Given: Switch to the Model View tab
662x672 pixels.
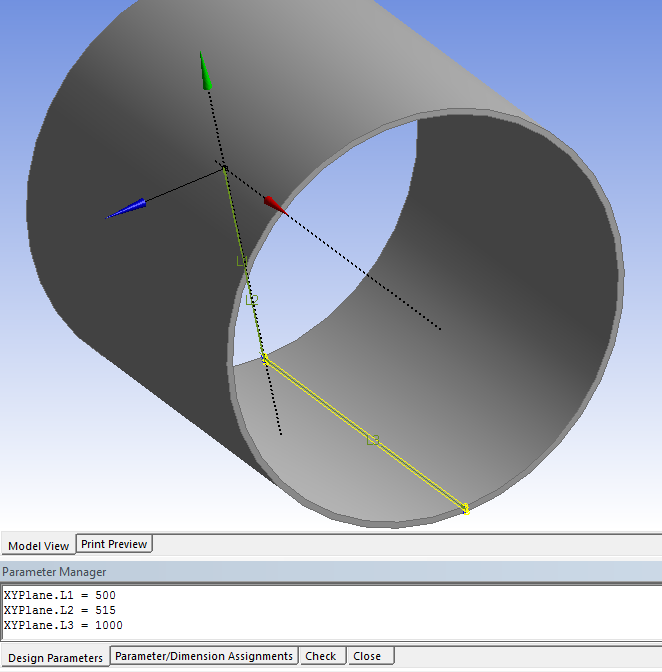Looking at the screenshot, I should (39, 546).
